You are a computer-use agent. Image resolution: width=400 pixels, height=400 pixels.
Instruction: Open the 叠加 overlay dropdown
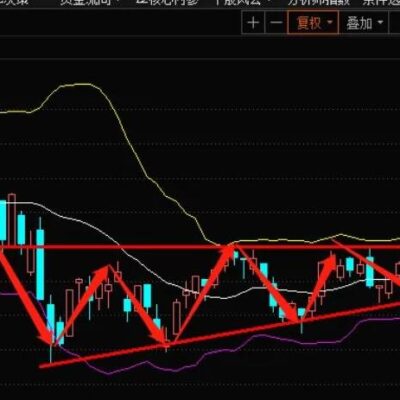(364, 23)
